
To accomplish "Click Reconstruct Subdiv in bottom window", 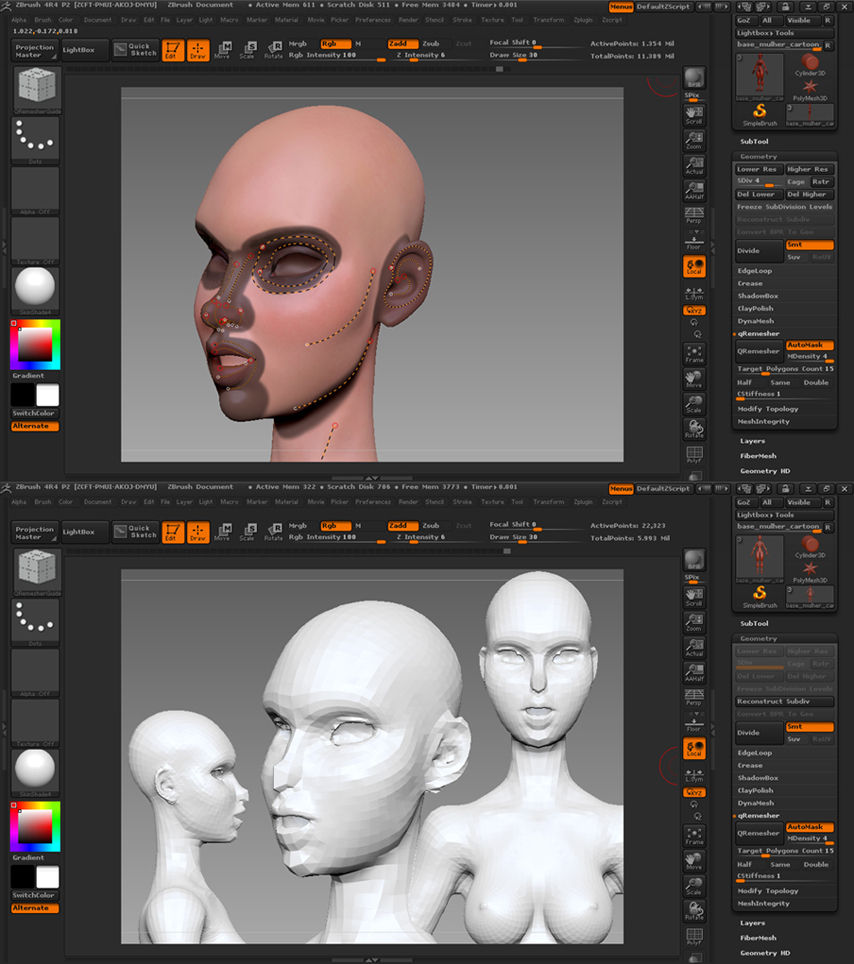I will coord(785,701).
